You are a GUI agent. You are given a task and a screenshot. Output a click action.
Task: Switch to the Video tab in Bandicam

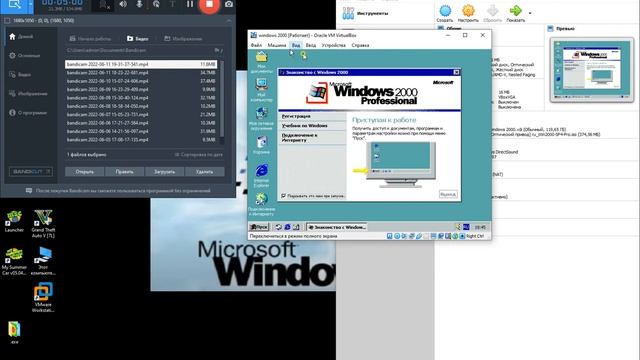pyautogui.click(x=138, y=39)
